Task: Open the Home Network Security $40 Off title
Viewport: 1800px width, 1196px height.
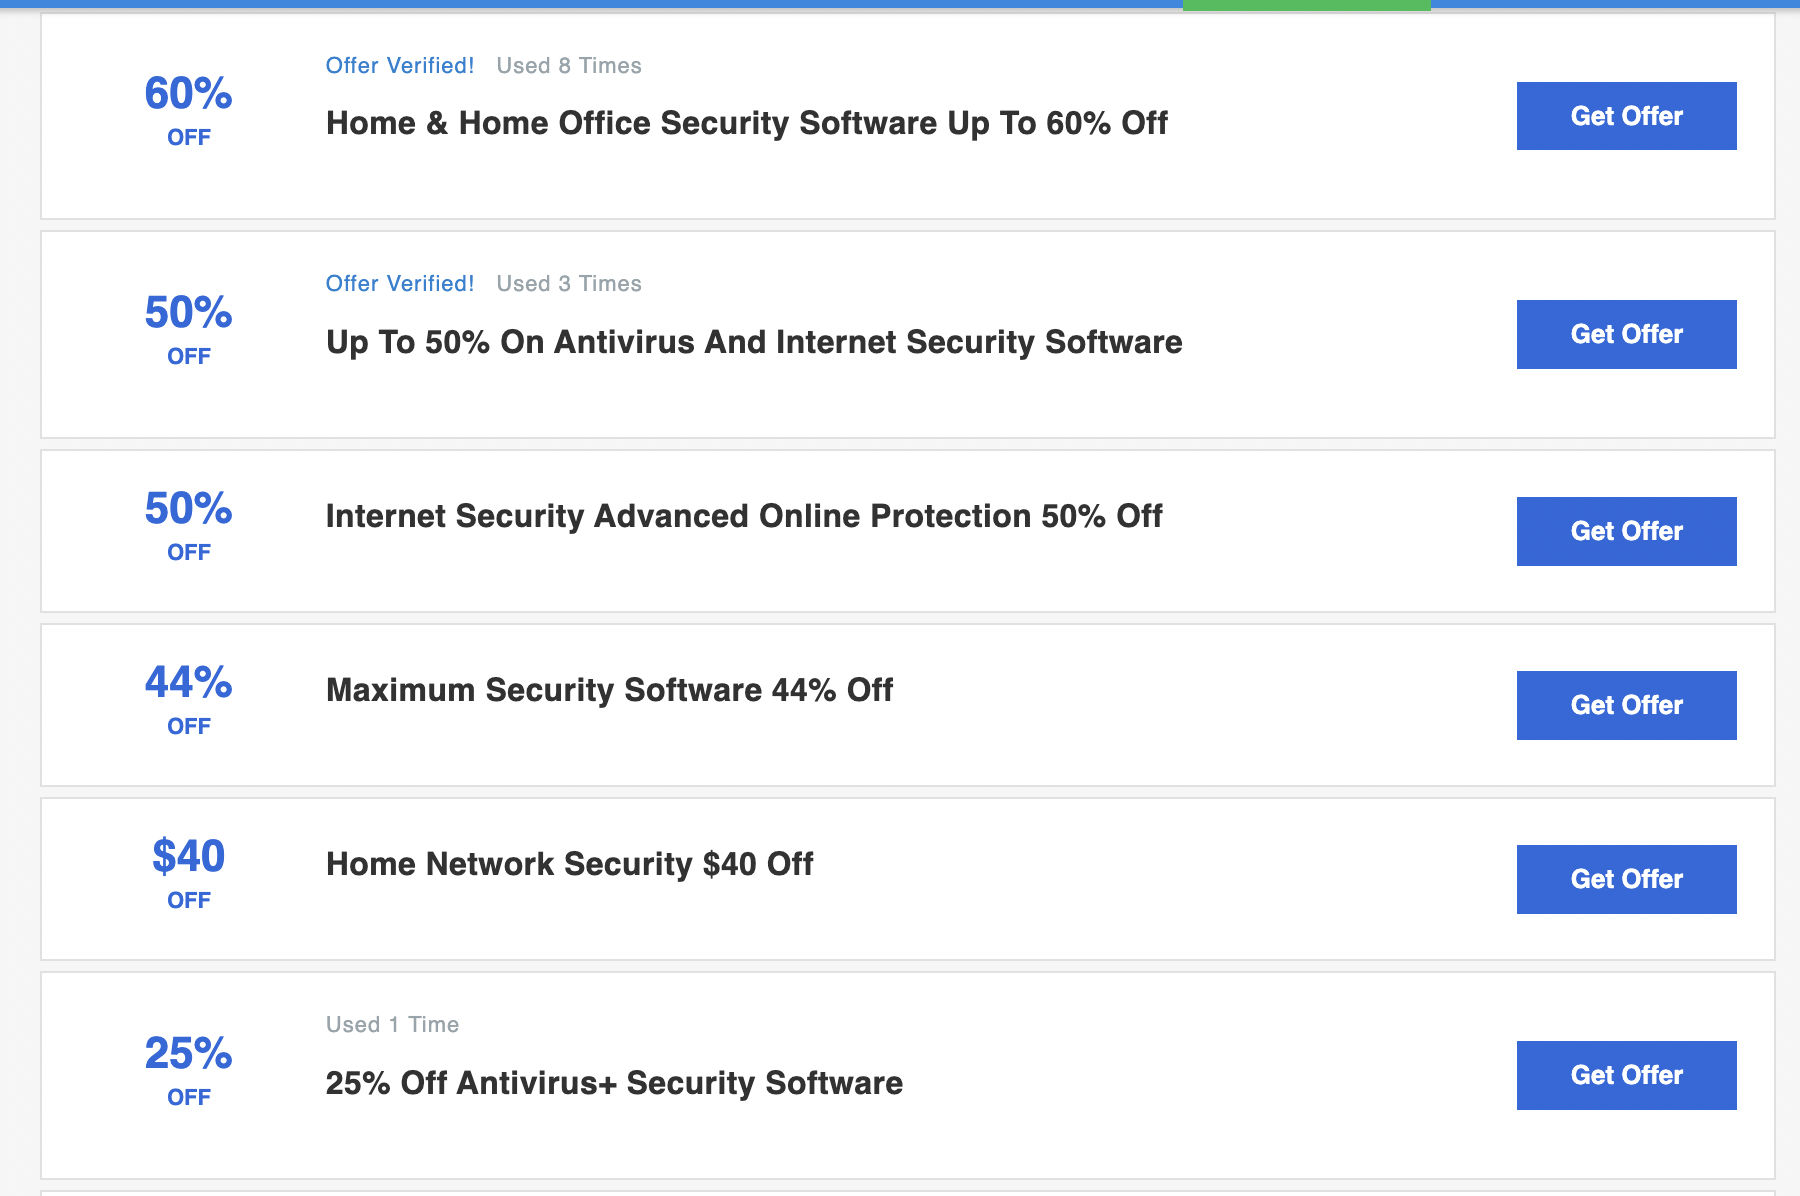Action: [568, 864]
